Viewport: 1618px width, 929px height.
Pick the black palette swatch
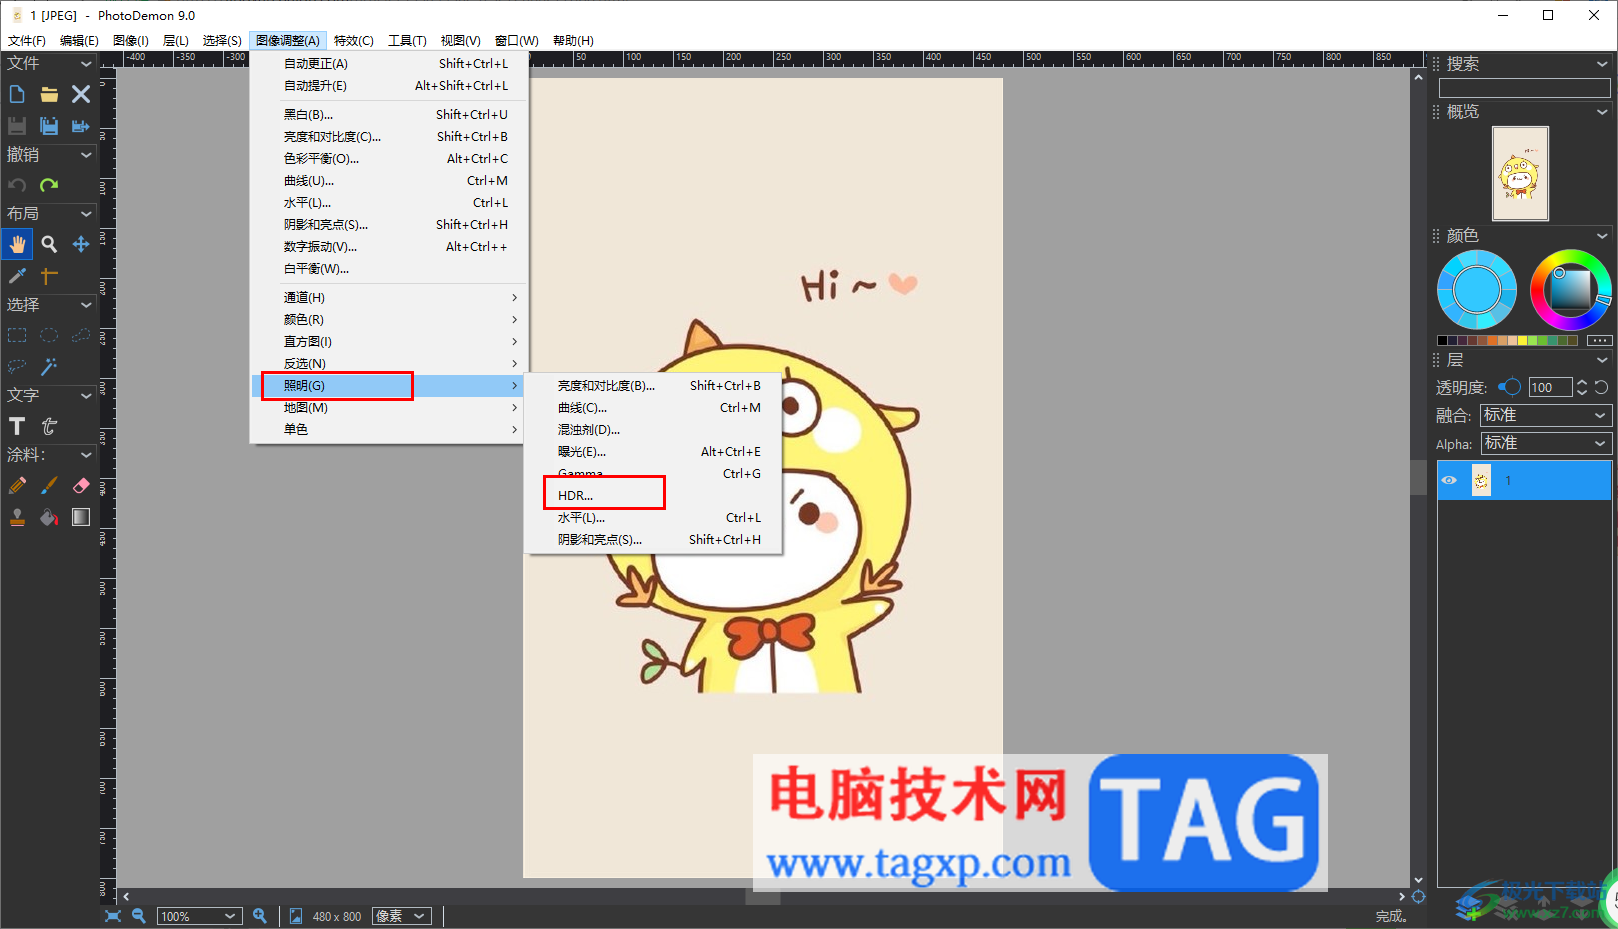point(1442,341)
